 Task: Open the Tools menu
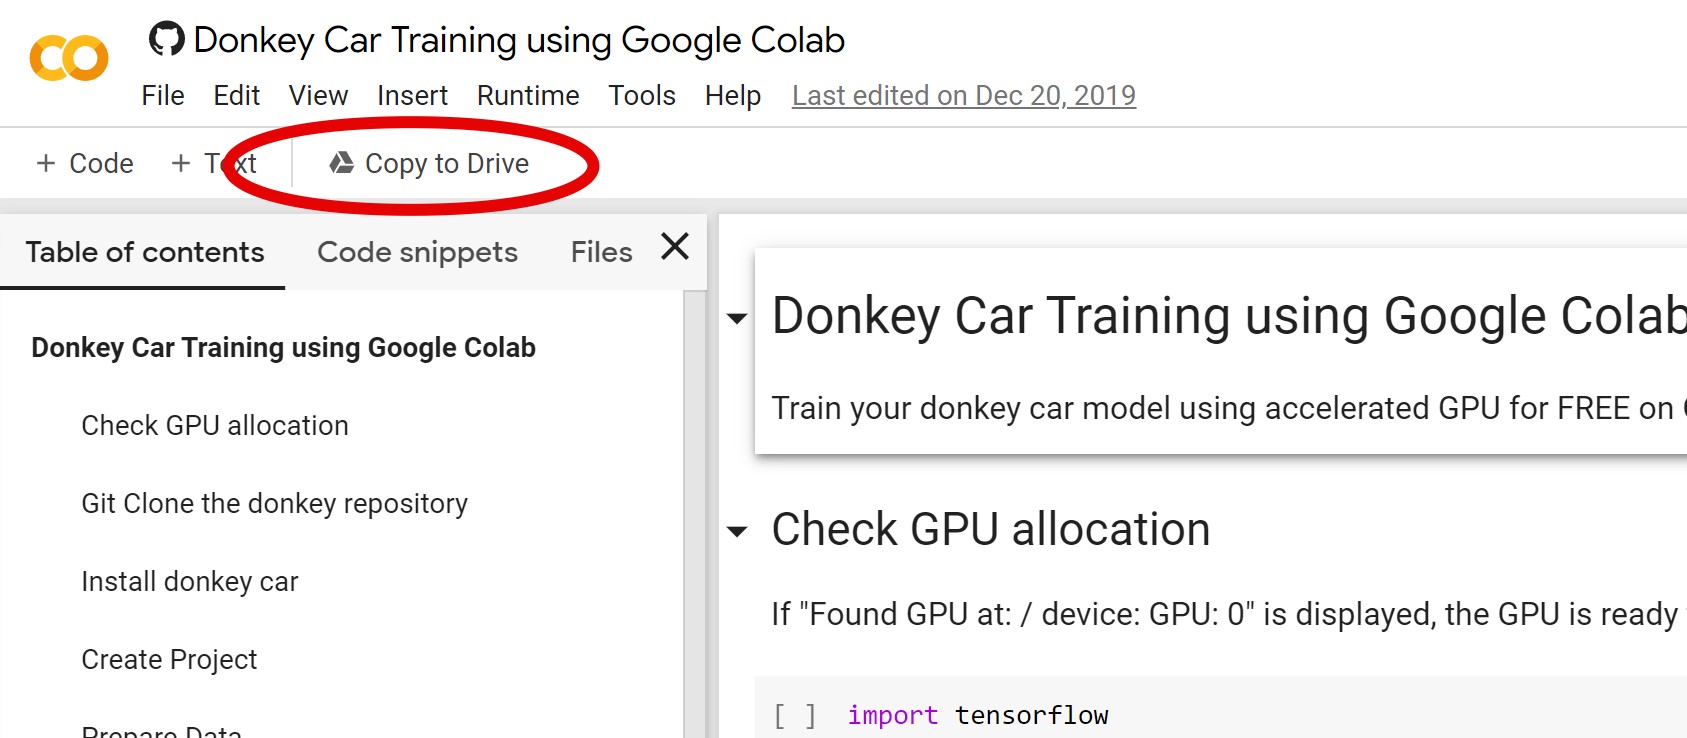(x=641, y=96)
